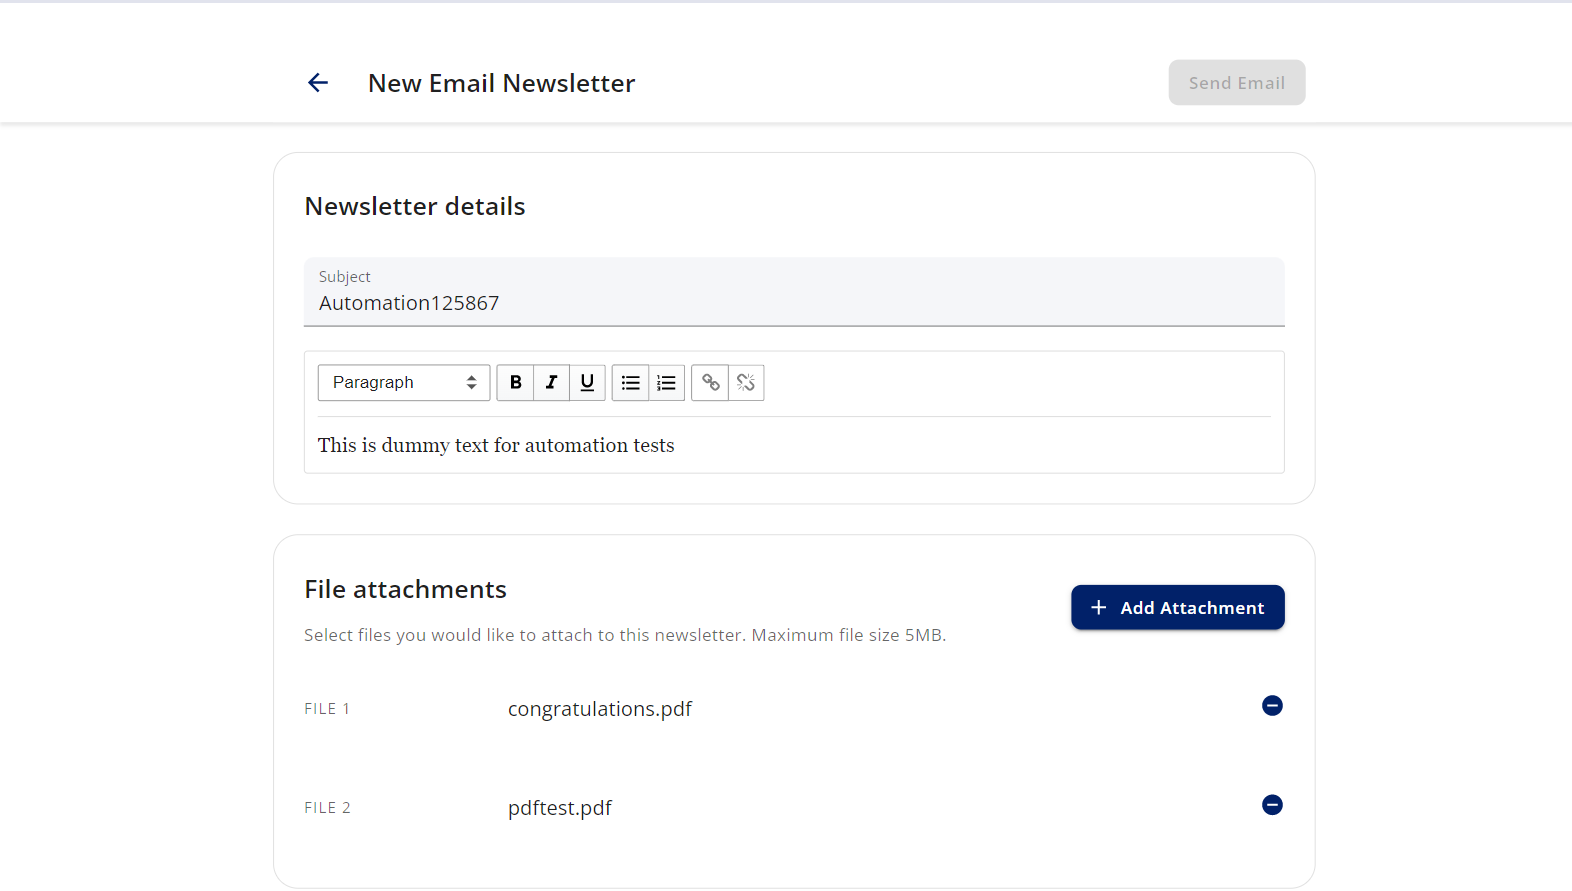
Task: Click the Add Attachment button
Action: click(x=1178, y=608)
